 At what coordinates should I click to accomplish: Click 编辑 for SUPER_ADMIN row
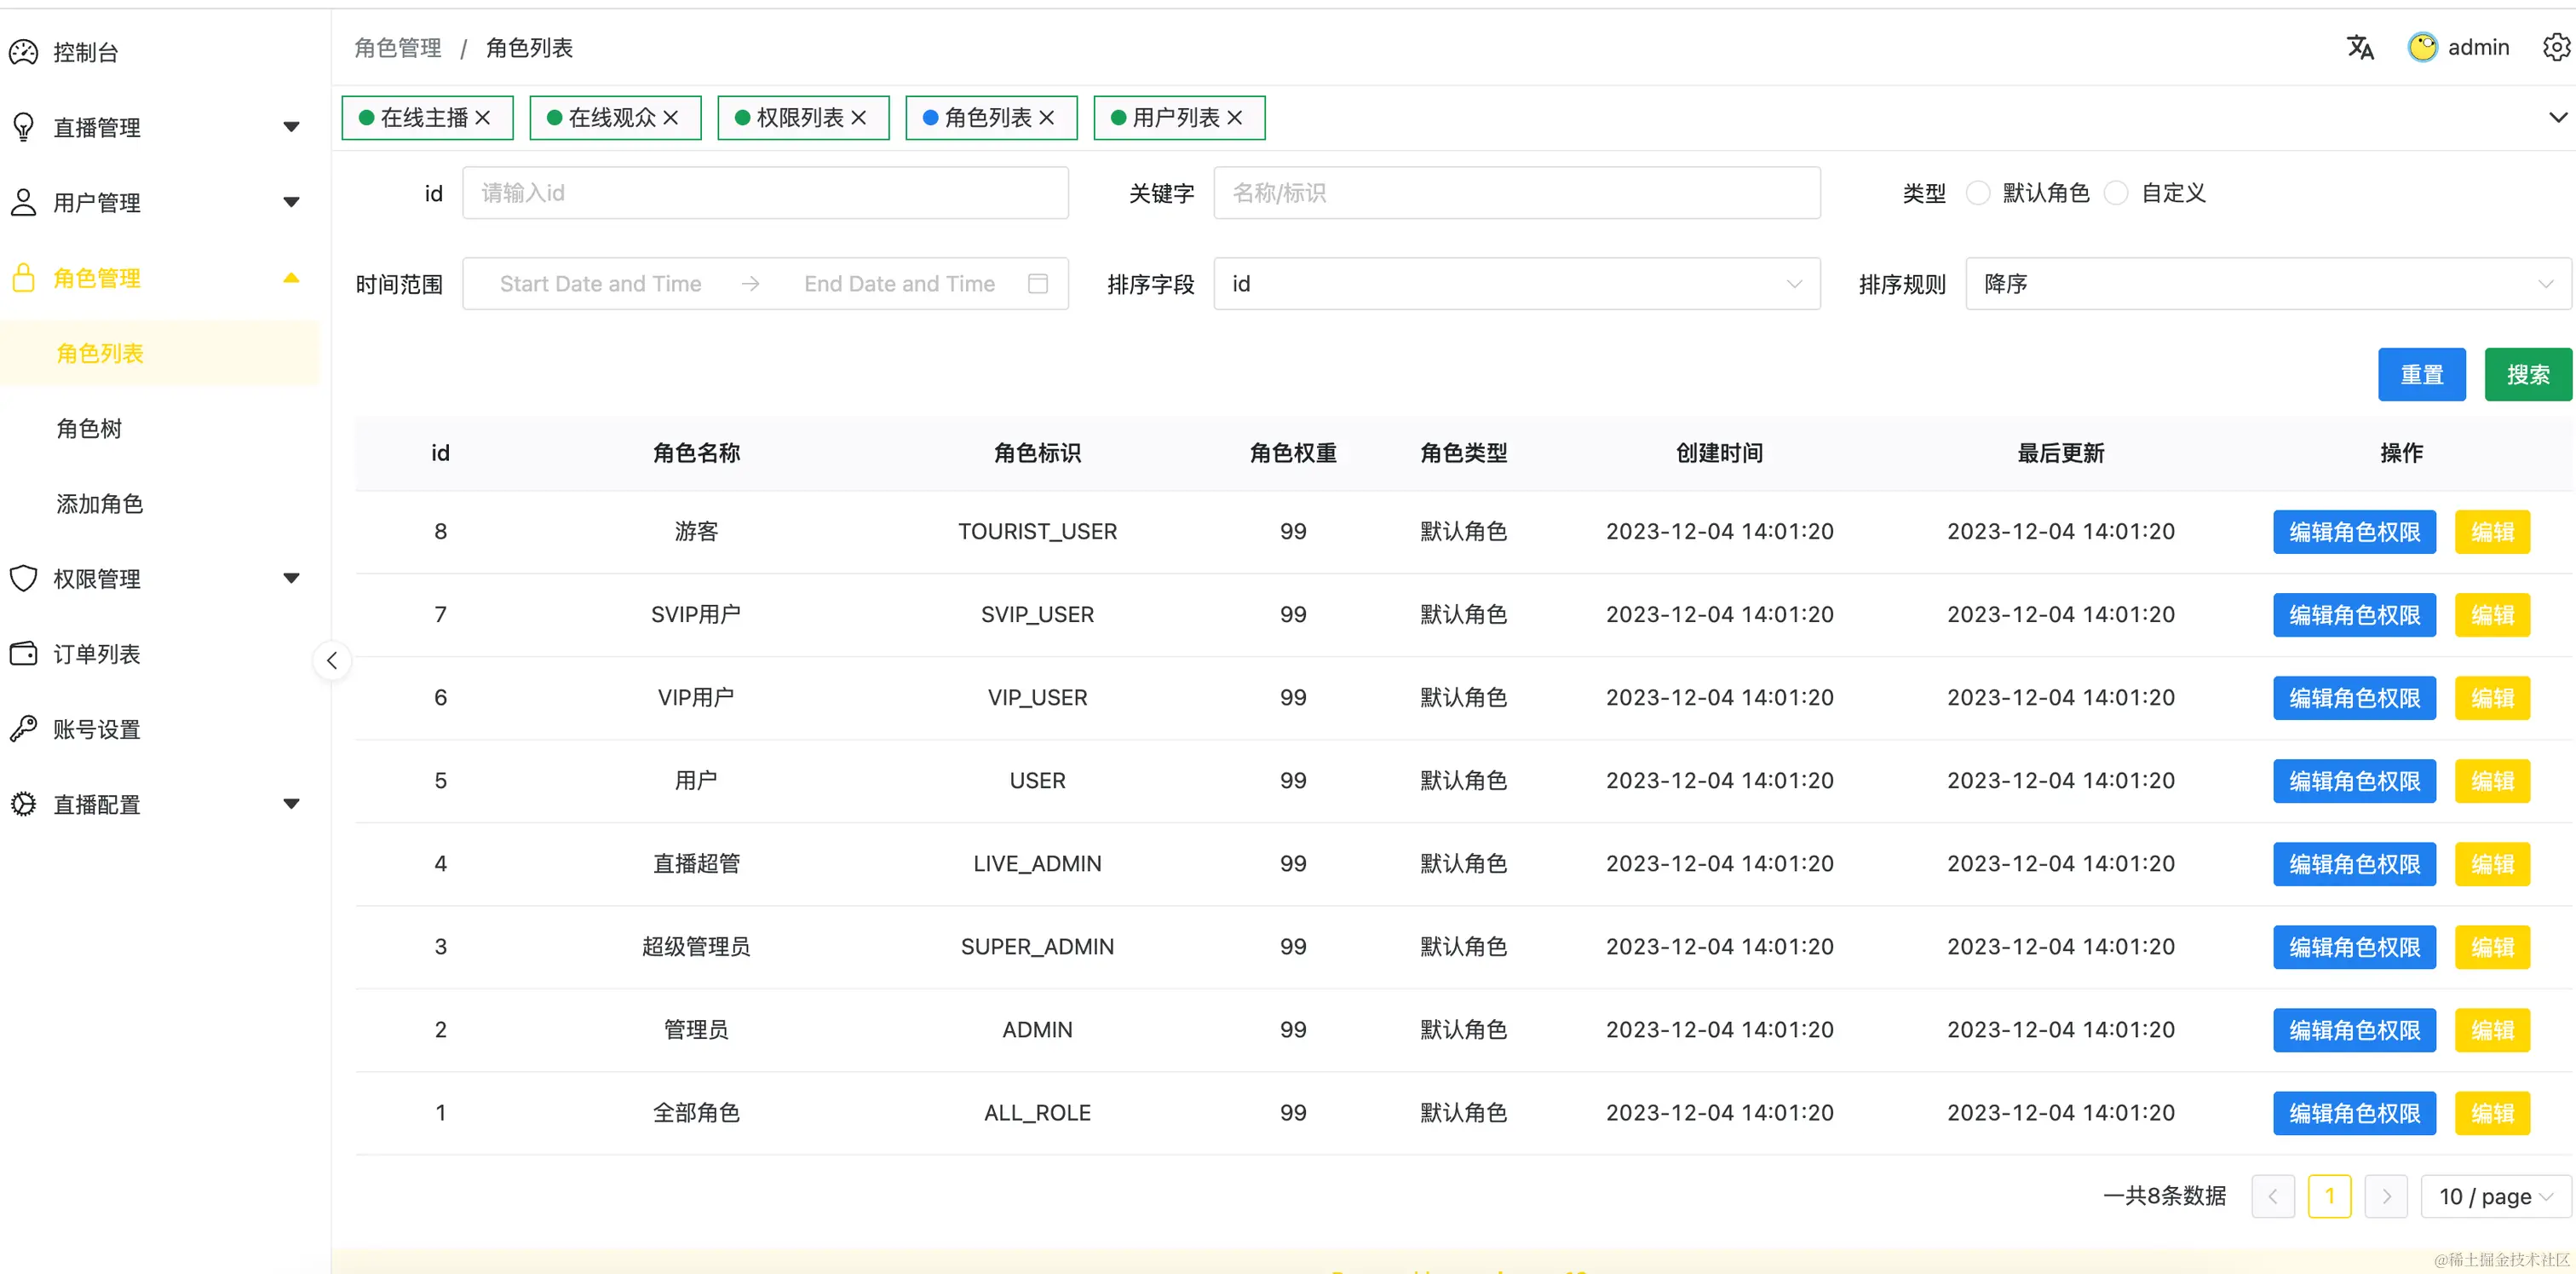tap(2492, 946)
